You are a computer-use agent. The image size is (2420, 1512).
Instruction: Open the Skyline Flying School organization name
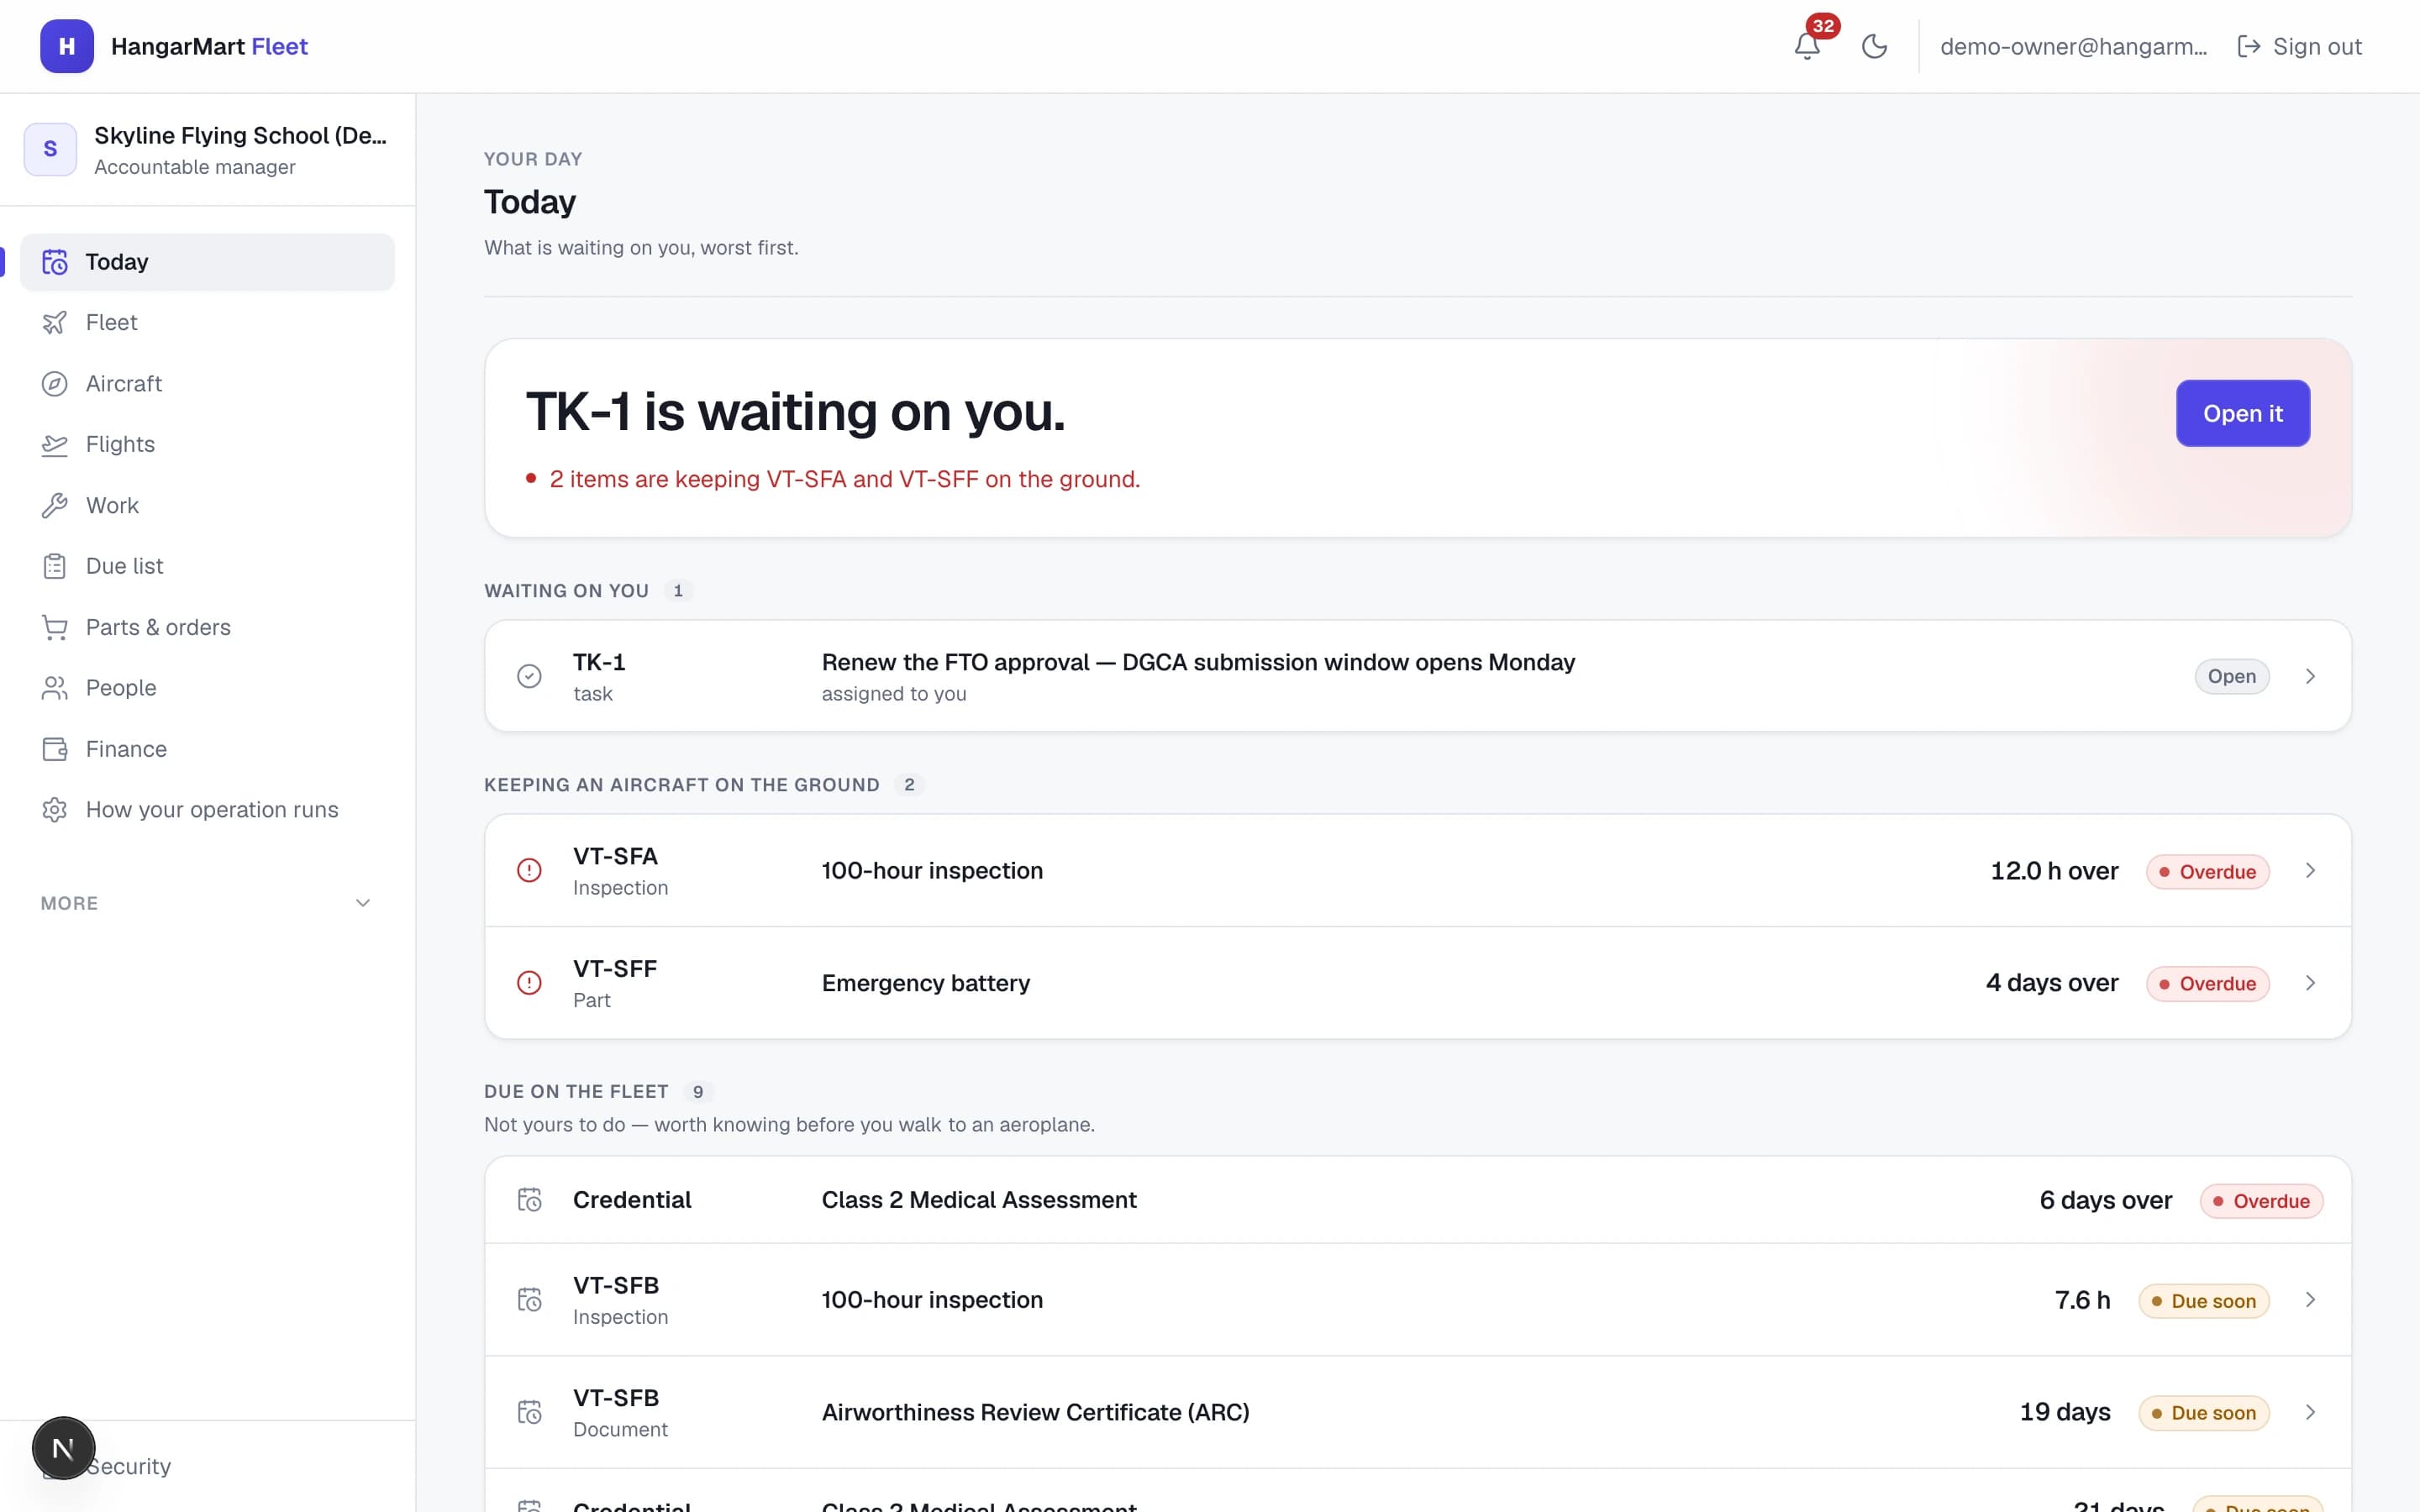240,135
